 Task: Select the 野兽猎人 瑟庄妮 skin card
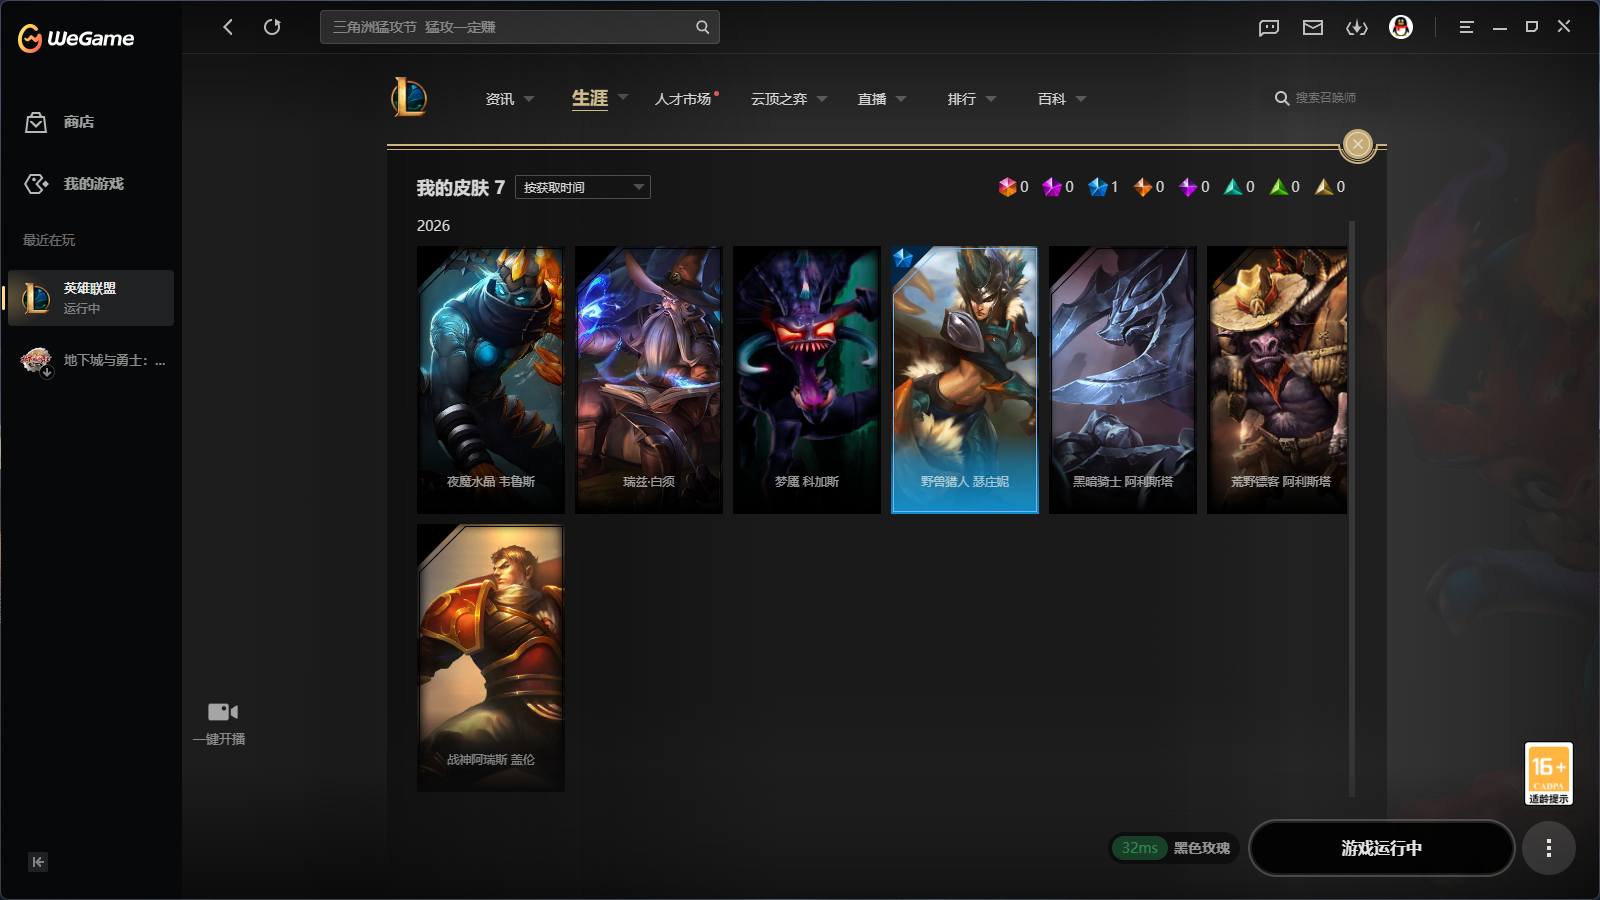[965, 380]
